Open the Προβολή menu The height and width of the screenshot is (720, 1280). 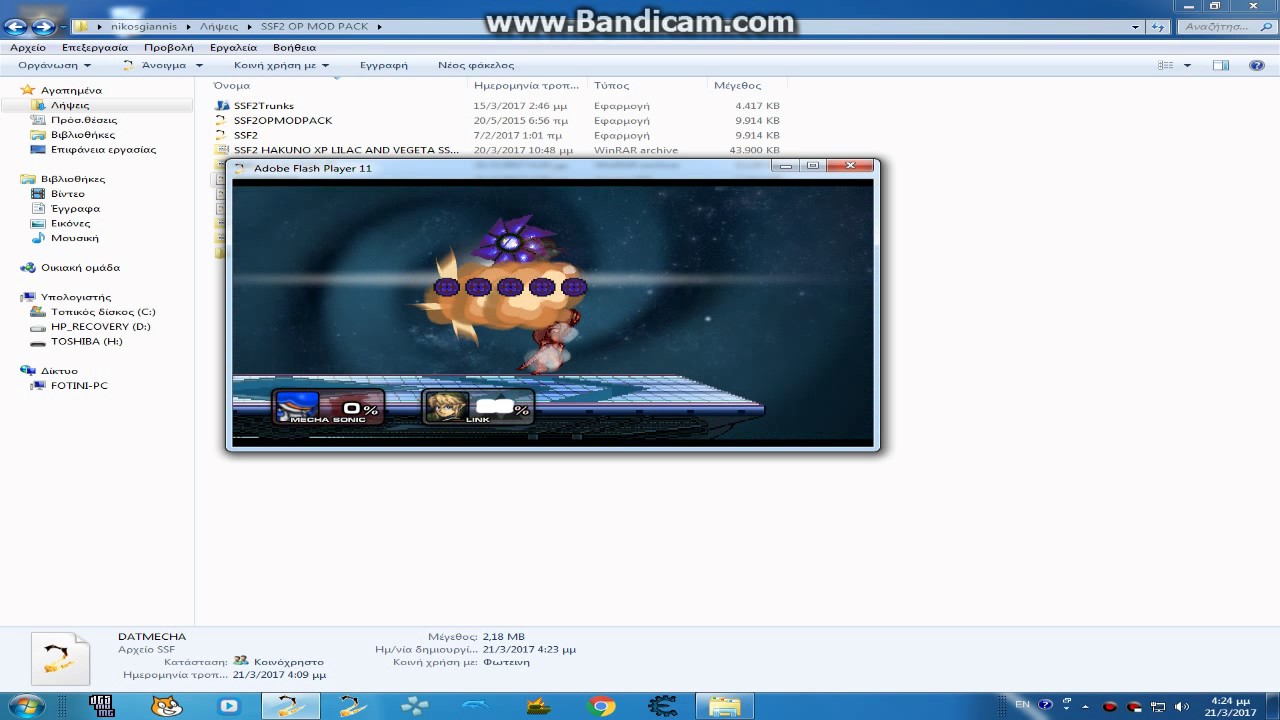pos(168,47)
